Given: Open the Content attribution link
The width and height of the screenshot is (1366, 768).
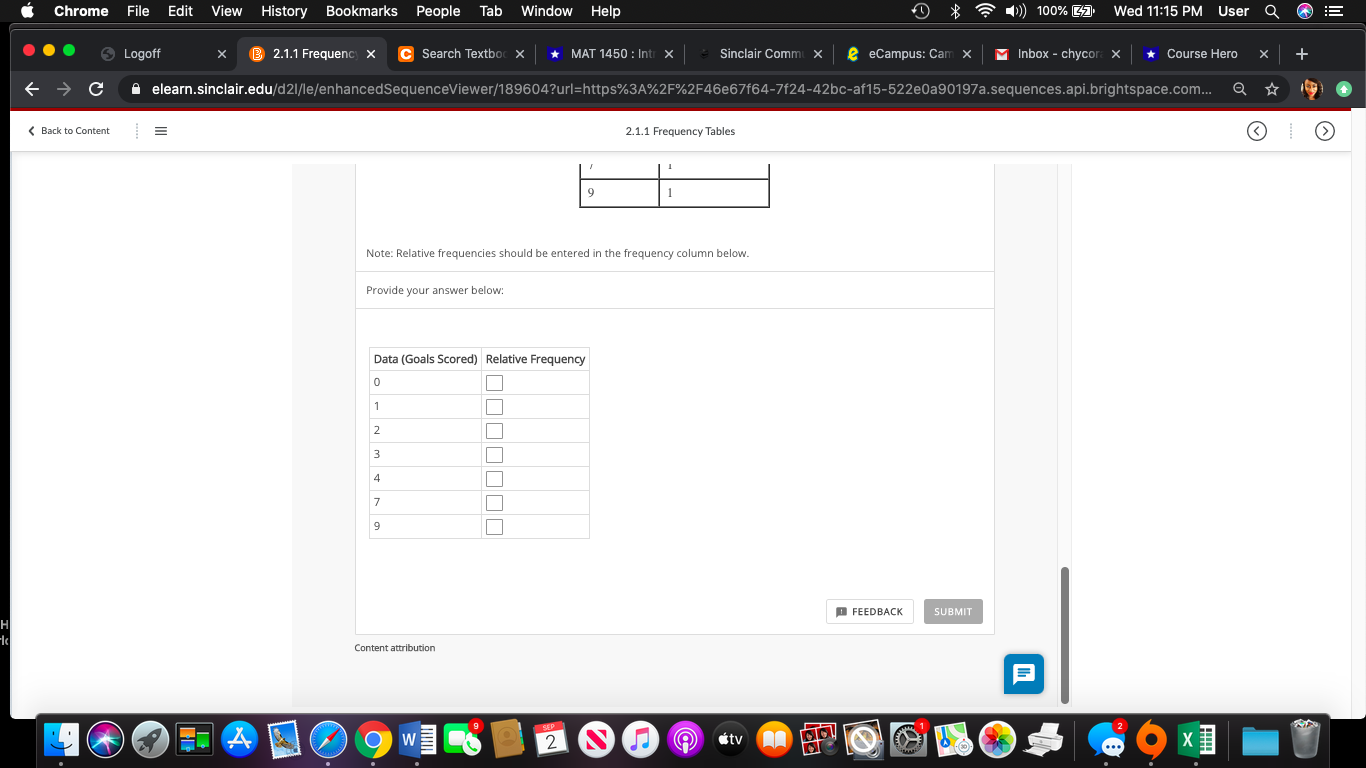Looking at the screenshot, I should (395, 648).
